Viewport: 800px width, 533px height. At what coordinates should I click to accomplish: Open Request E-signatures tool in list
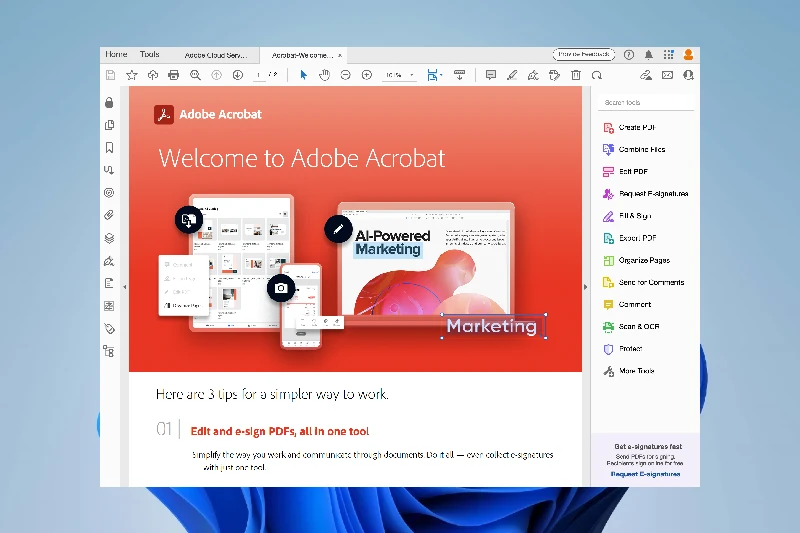click(x=645, y=194)
